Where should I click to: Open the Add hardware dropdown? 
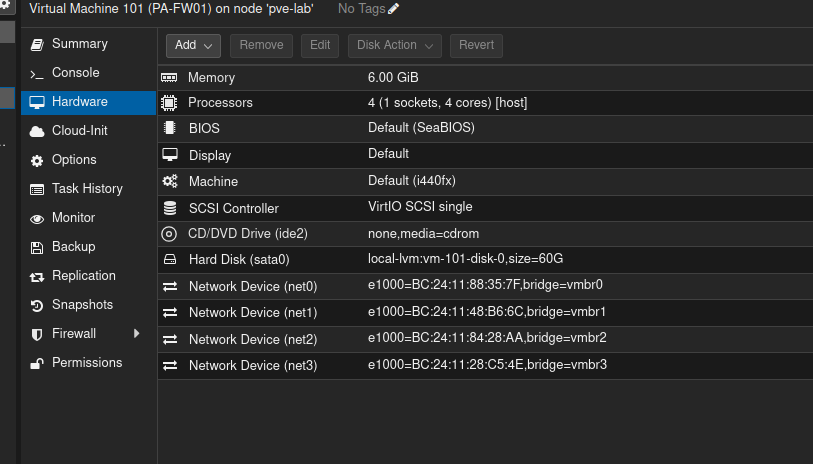pyautogui.click(x=193, y=46)
